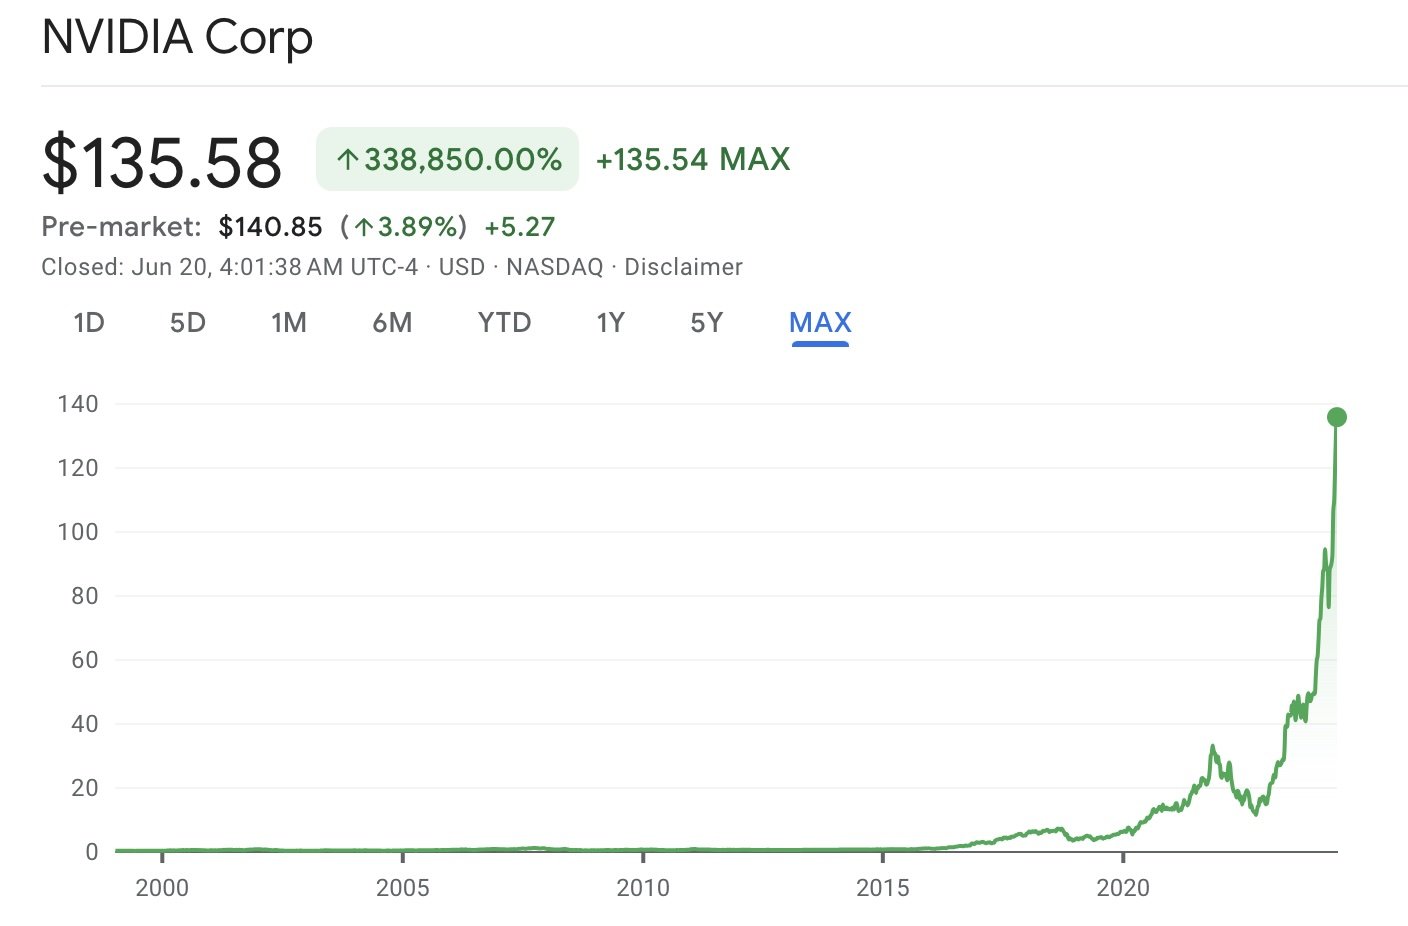Select the 1D time range tab

89,323
